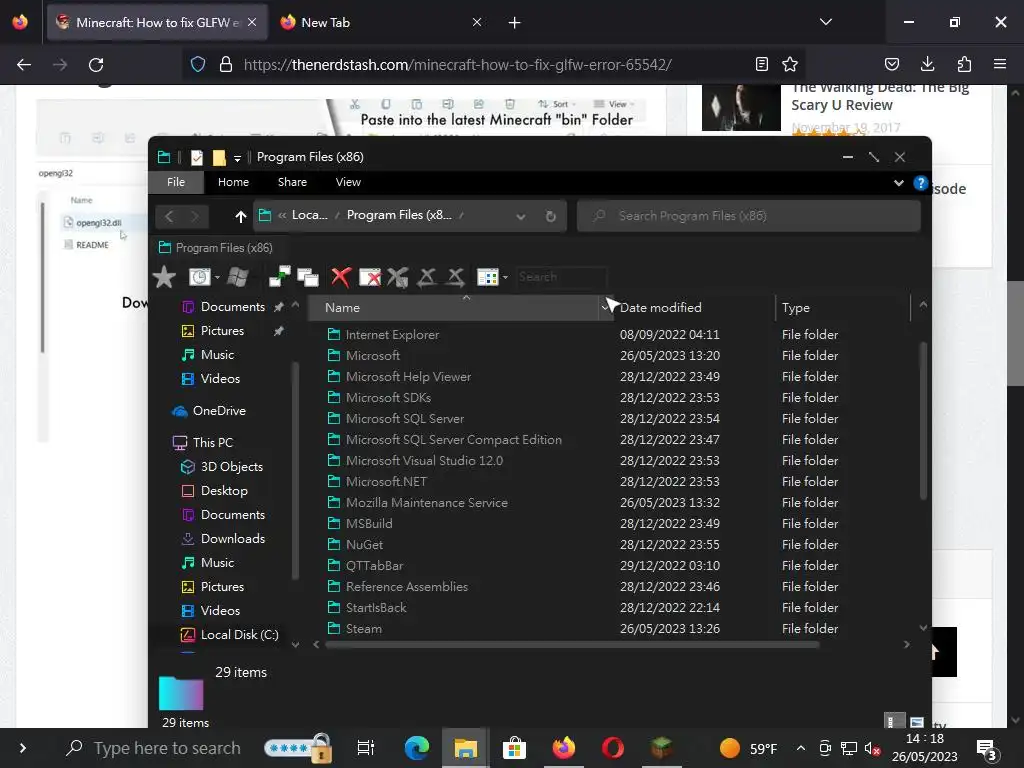
Task: Click the Firefox page vertical scrollbar
Action: (x=1015, y=333)
